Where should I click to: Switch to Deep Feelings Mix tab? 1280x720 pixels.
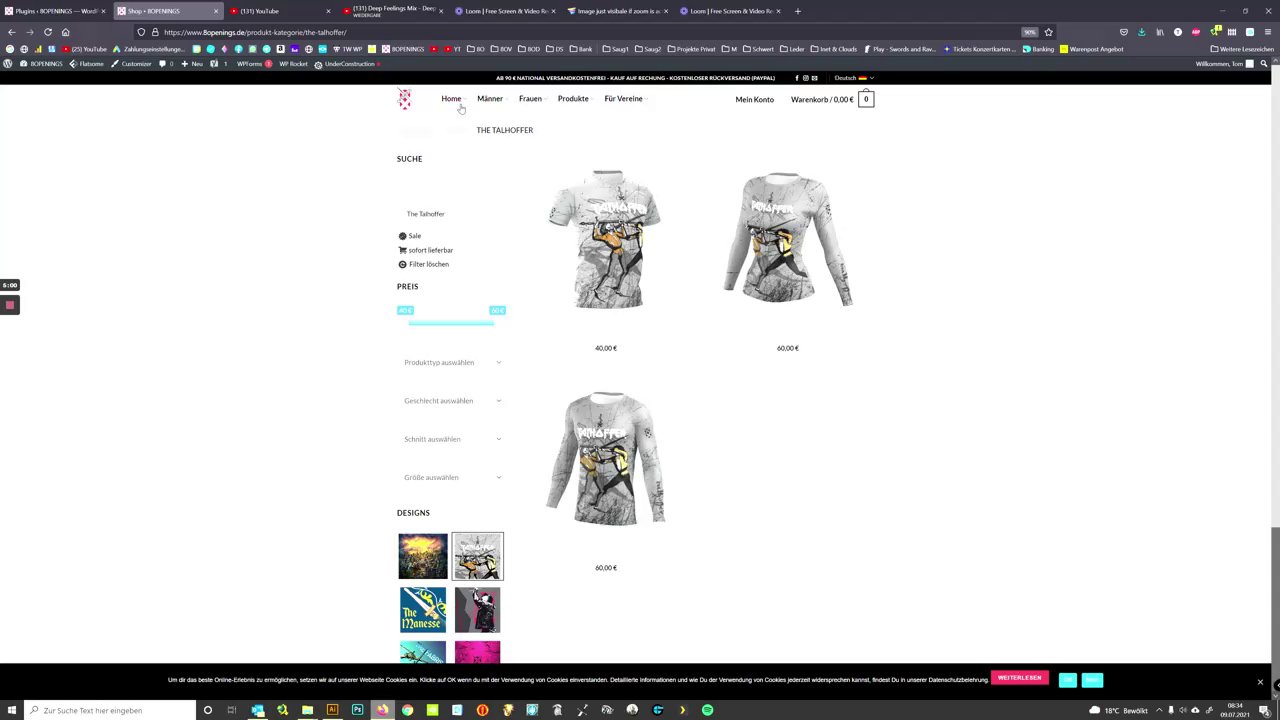pos(392,11)
